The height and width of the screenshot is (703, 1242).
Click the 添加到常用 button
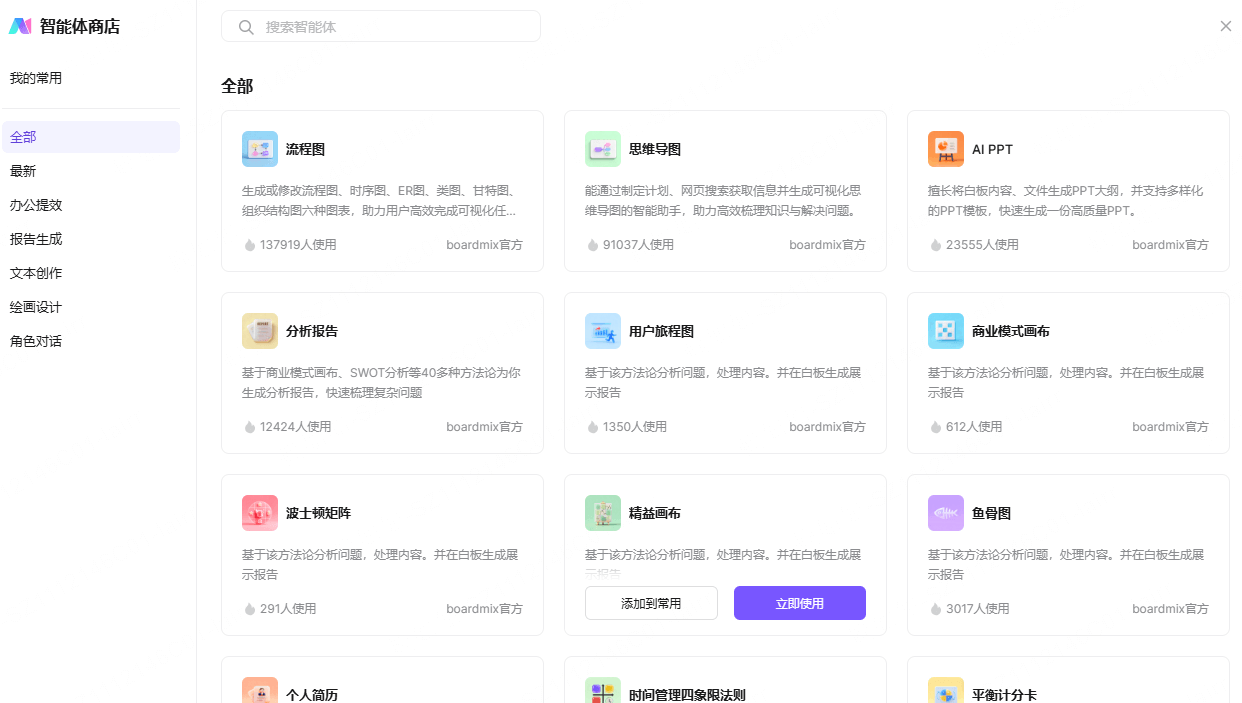point(651,603)
